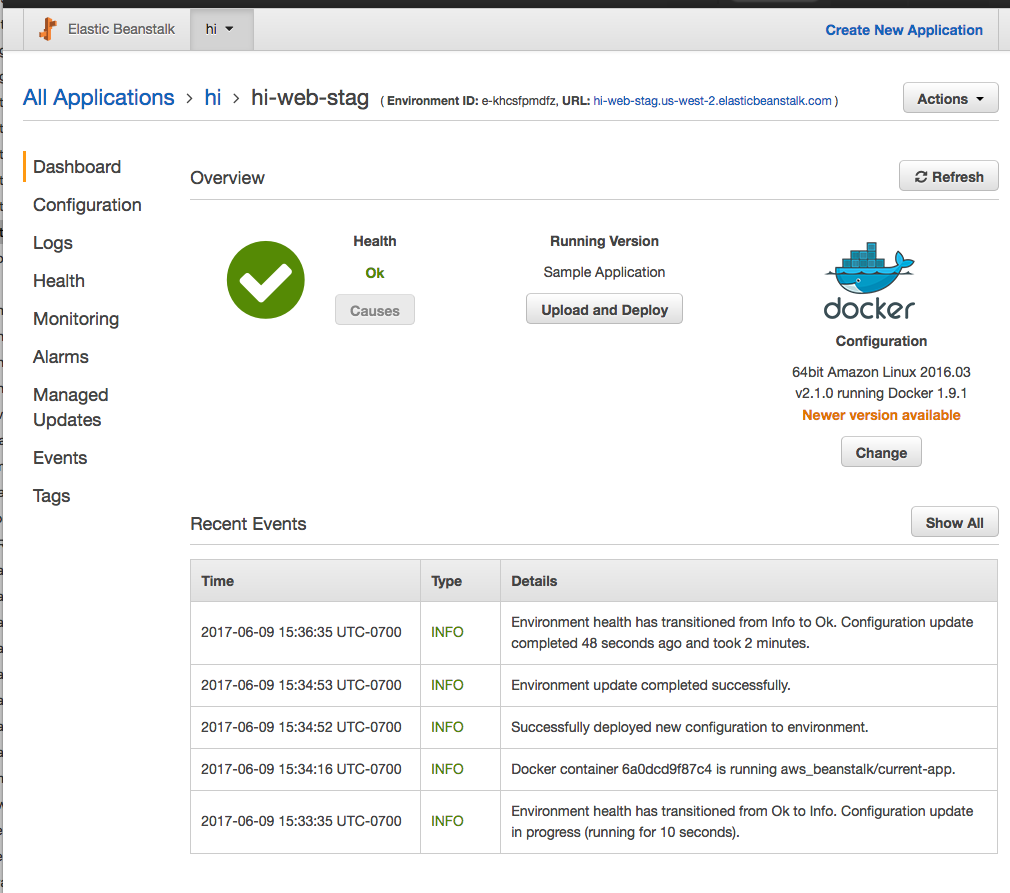Open Monitoring in the sidebar
Screen dimensions: 1010x893
pos(76,319)
